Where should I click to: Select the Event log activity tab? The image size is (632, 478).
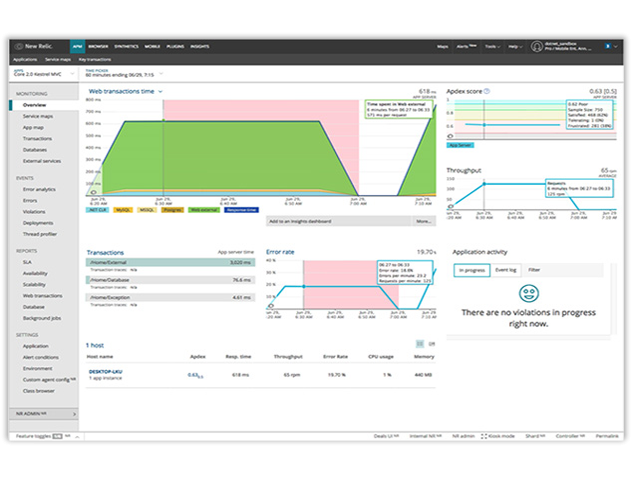[506, 270]
